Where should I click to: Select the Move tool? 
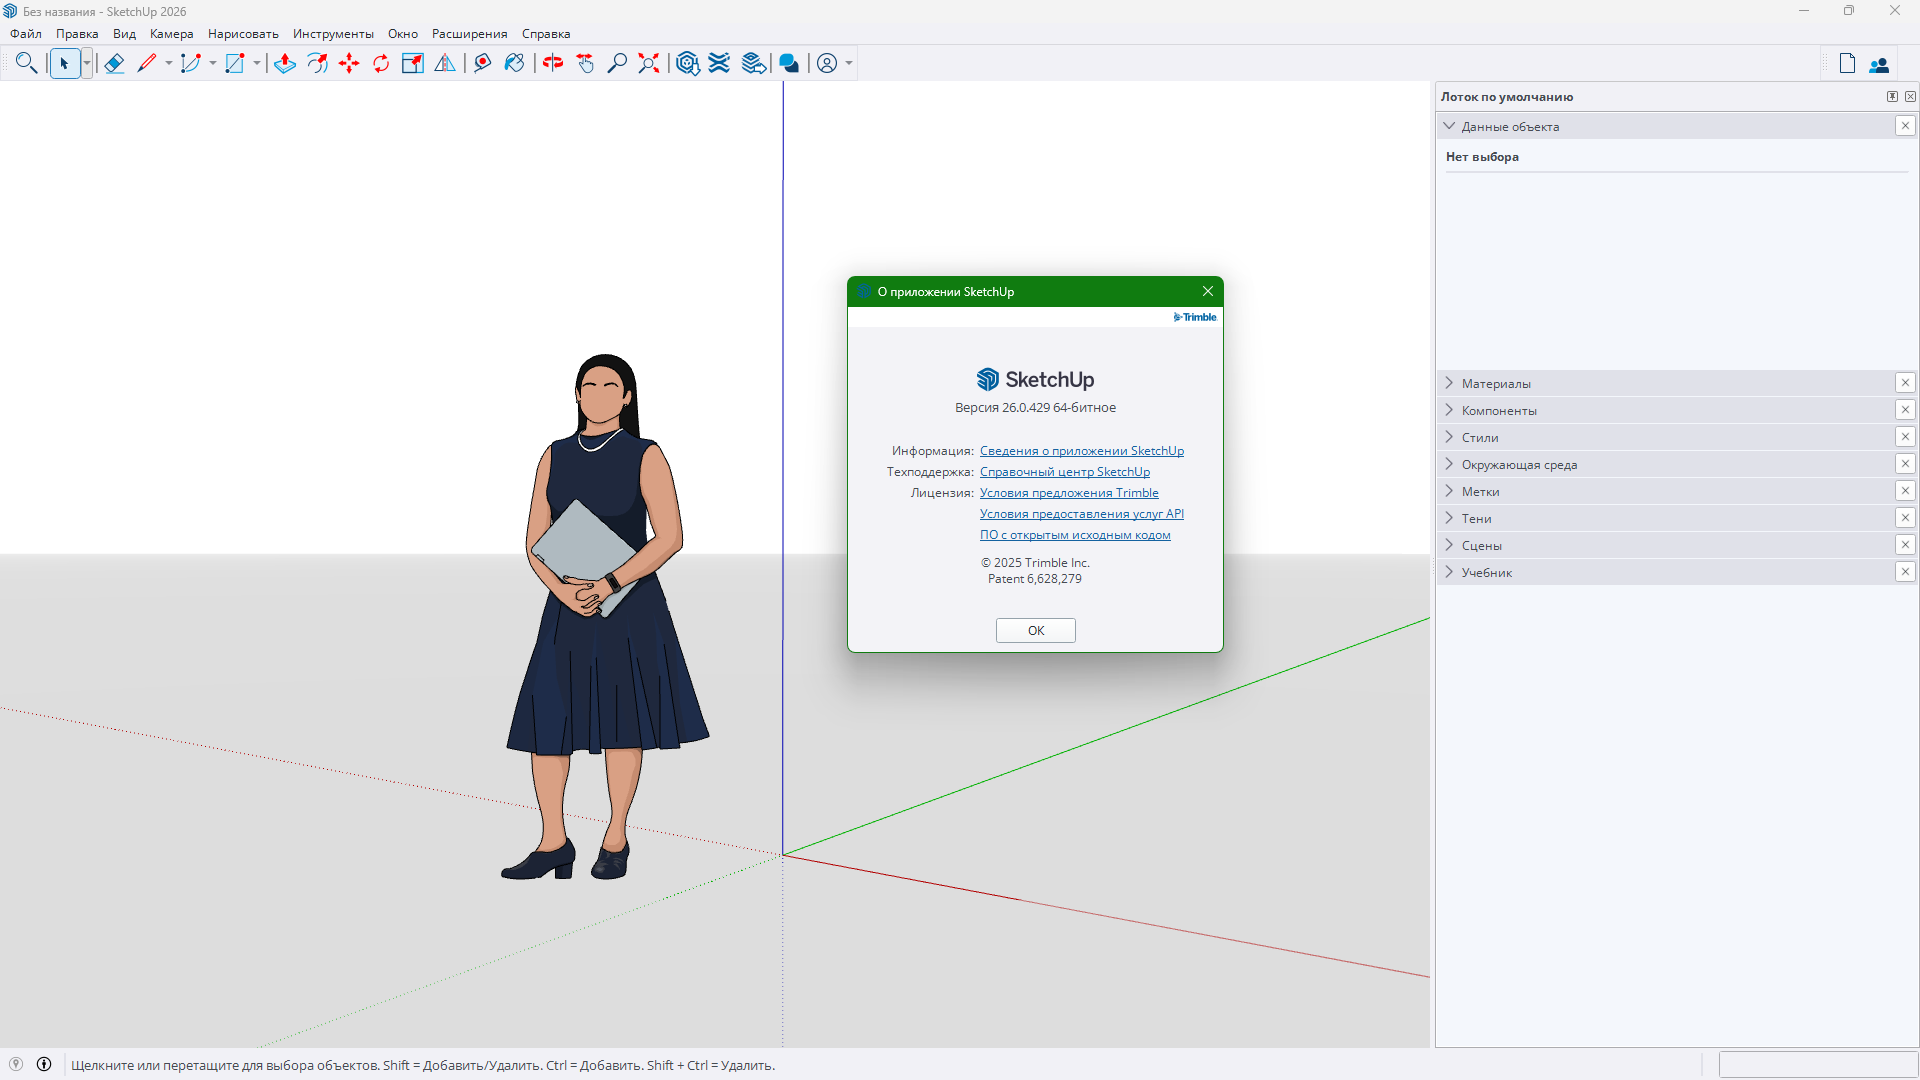pyautogui.click(x=349, y=63)
